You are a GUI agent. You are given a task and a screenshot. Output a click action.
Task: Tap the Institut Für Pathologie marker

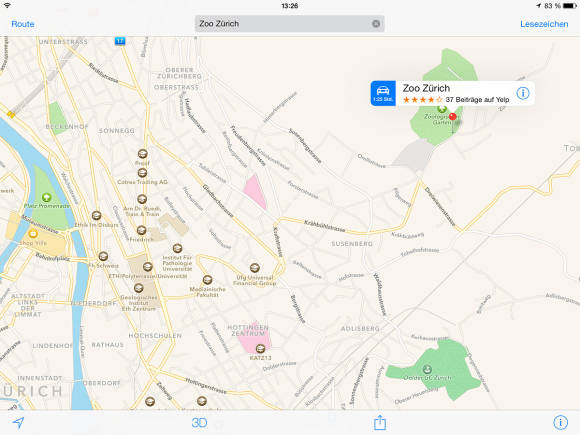pyautogui.click(x=177, y=247)
